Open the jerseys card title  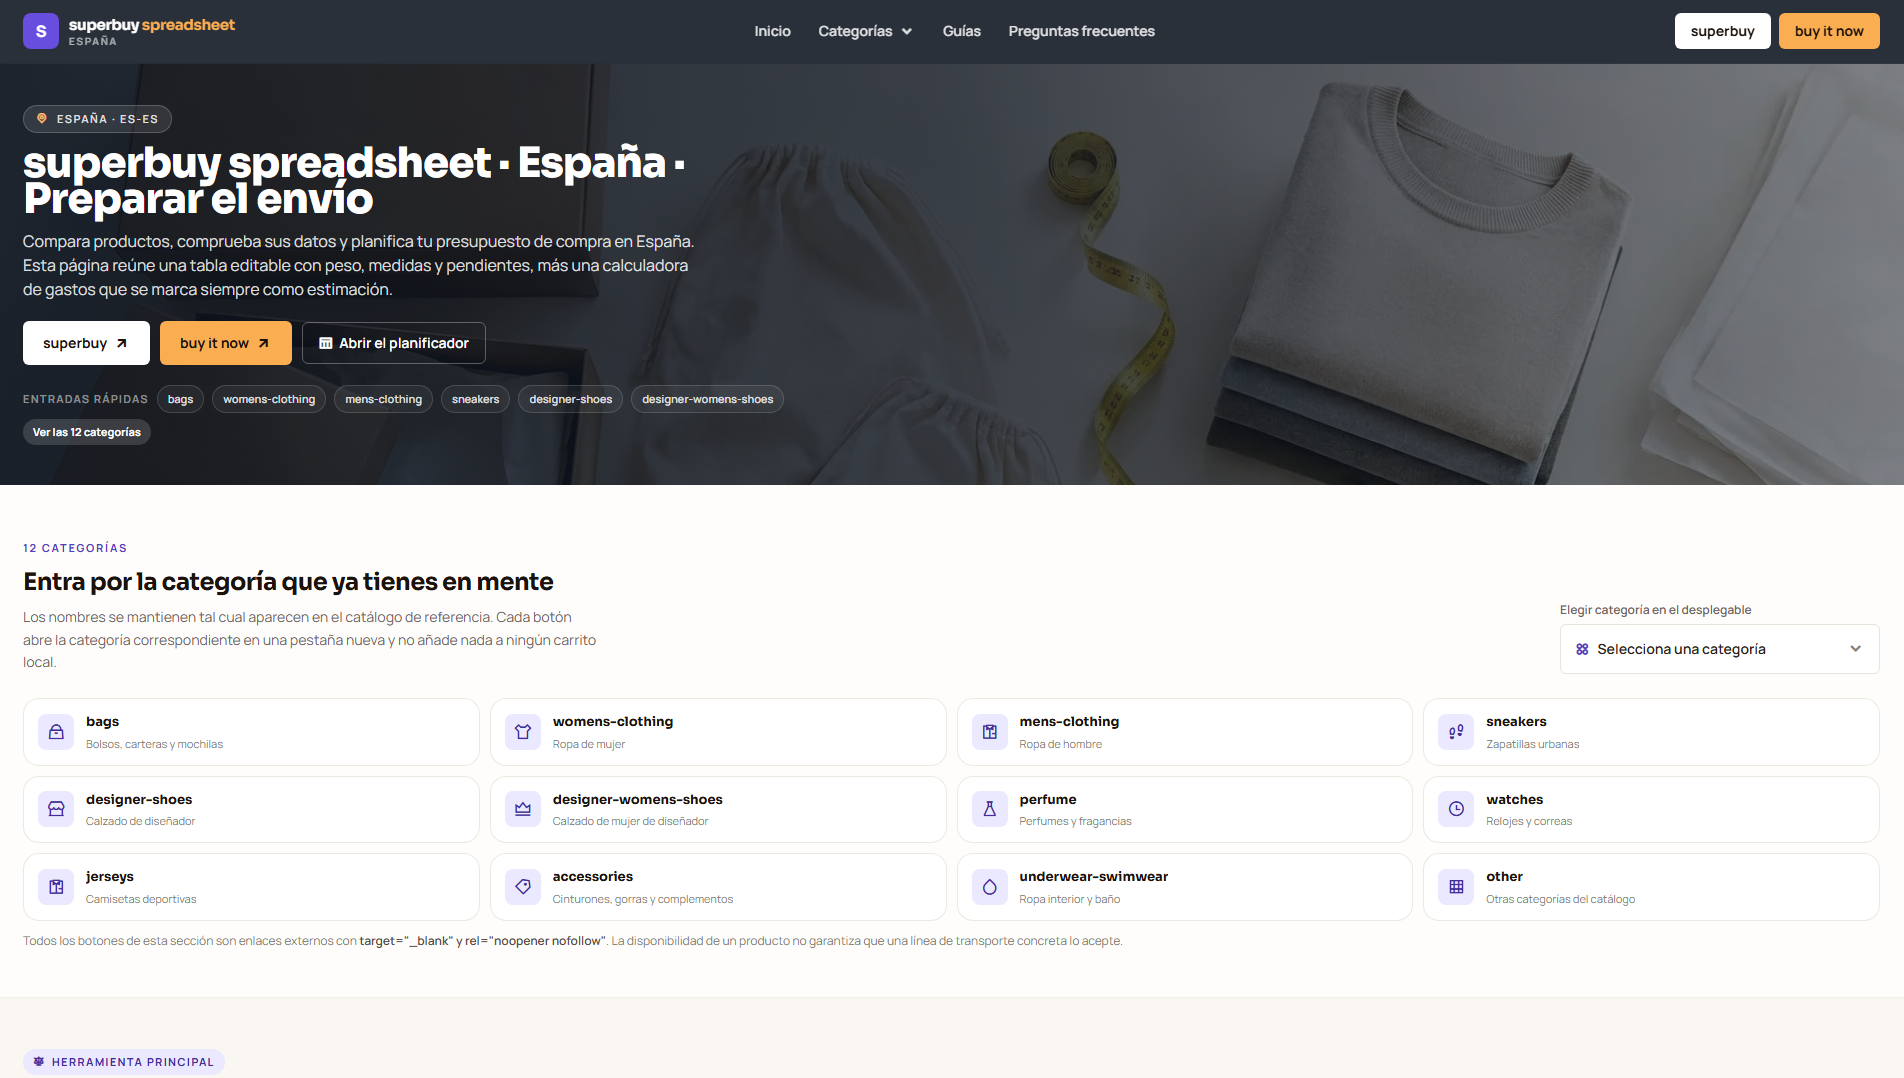(110, 876)
